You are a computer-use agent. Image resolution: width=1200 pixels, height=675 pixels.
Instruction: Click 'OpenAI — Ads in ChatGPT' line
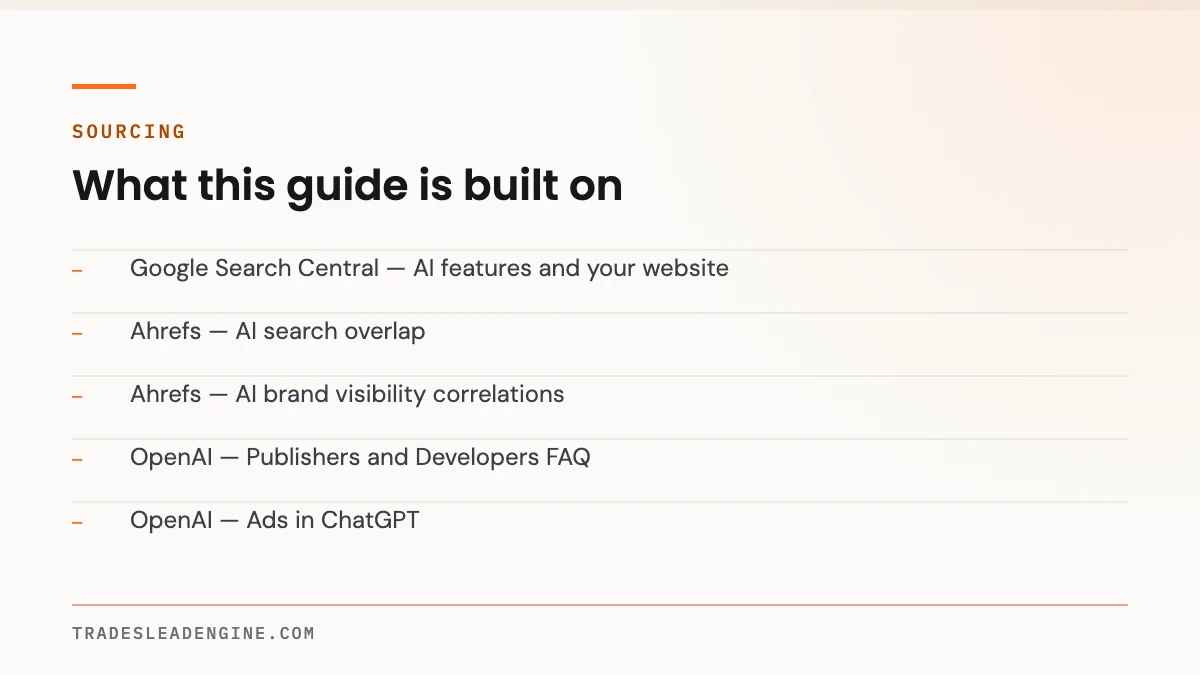click(274, 520)
